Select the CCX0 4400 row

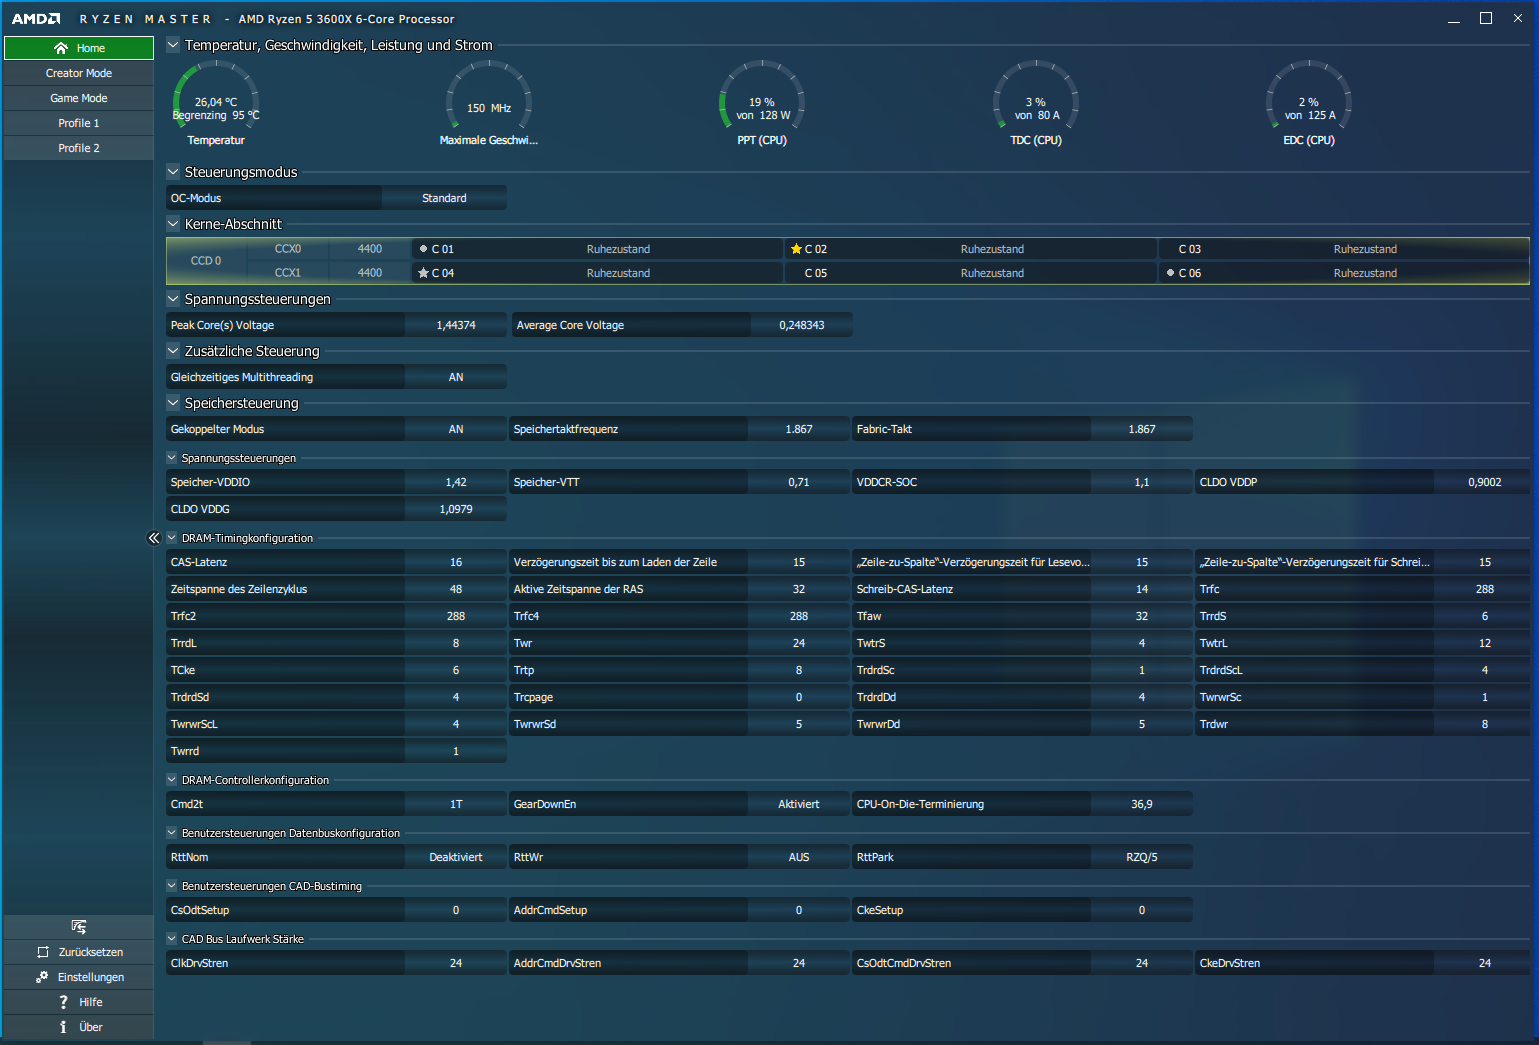[328, 249]
